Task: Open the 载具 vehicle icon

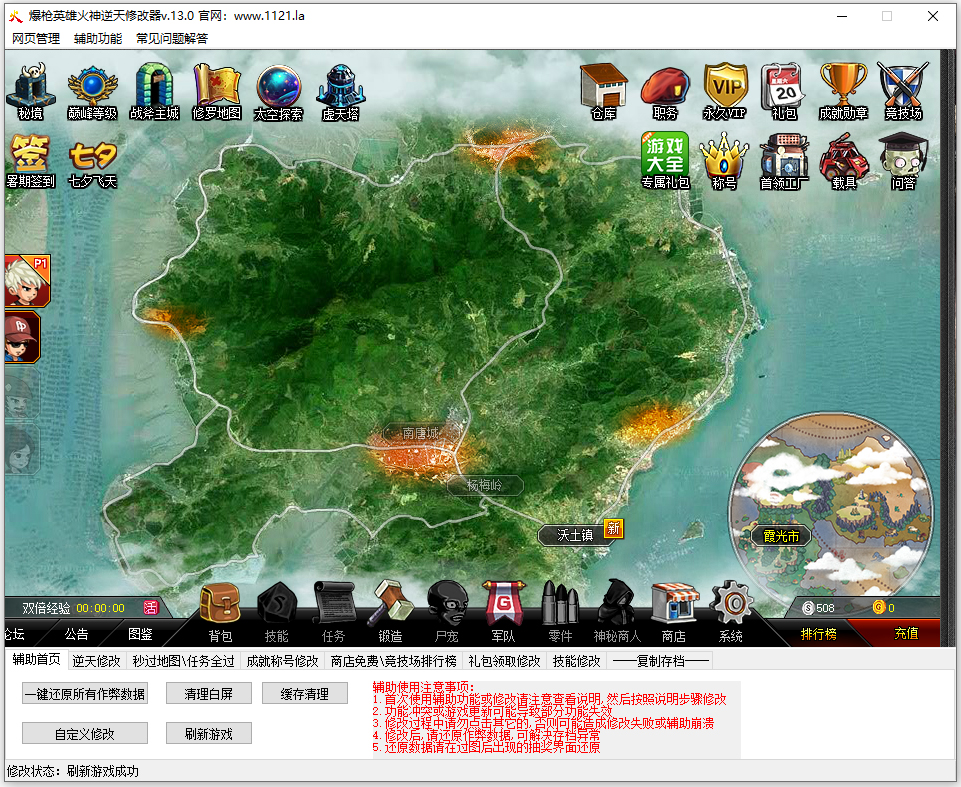Action: 844,162
